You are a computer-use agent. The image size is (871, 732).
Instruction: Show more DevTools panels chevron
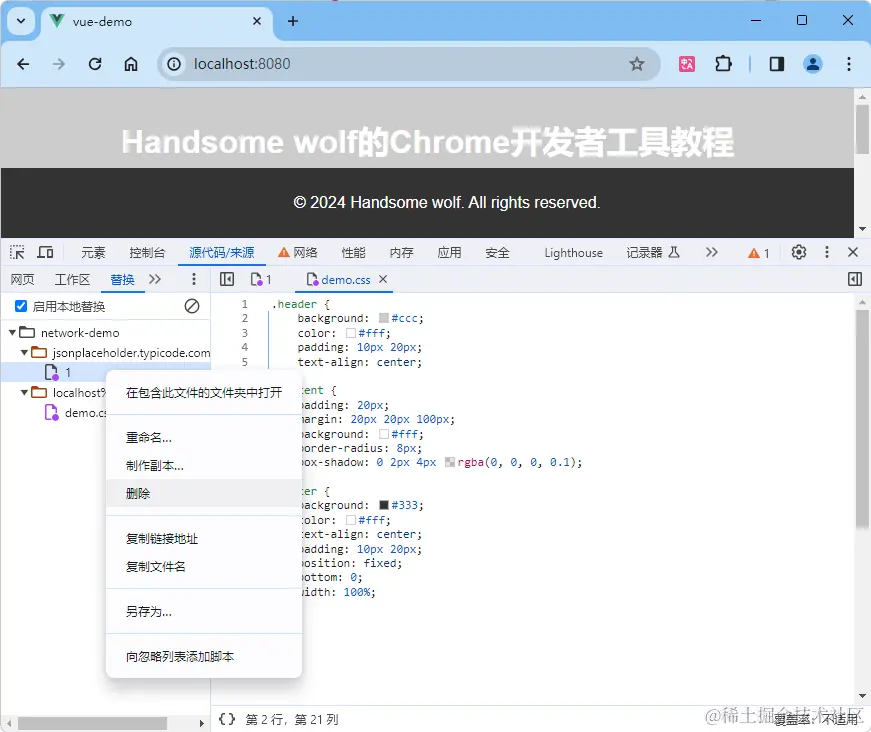point(712,252)
